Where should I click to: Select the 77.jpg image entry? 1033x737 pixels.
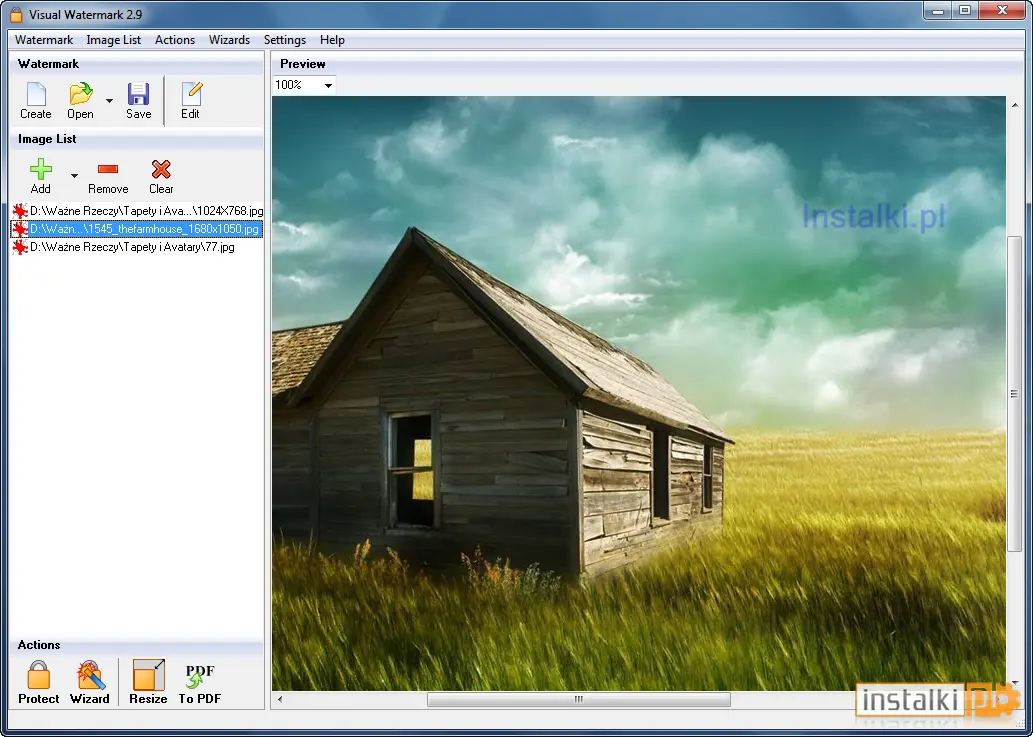(x=124, y=247)
